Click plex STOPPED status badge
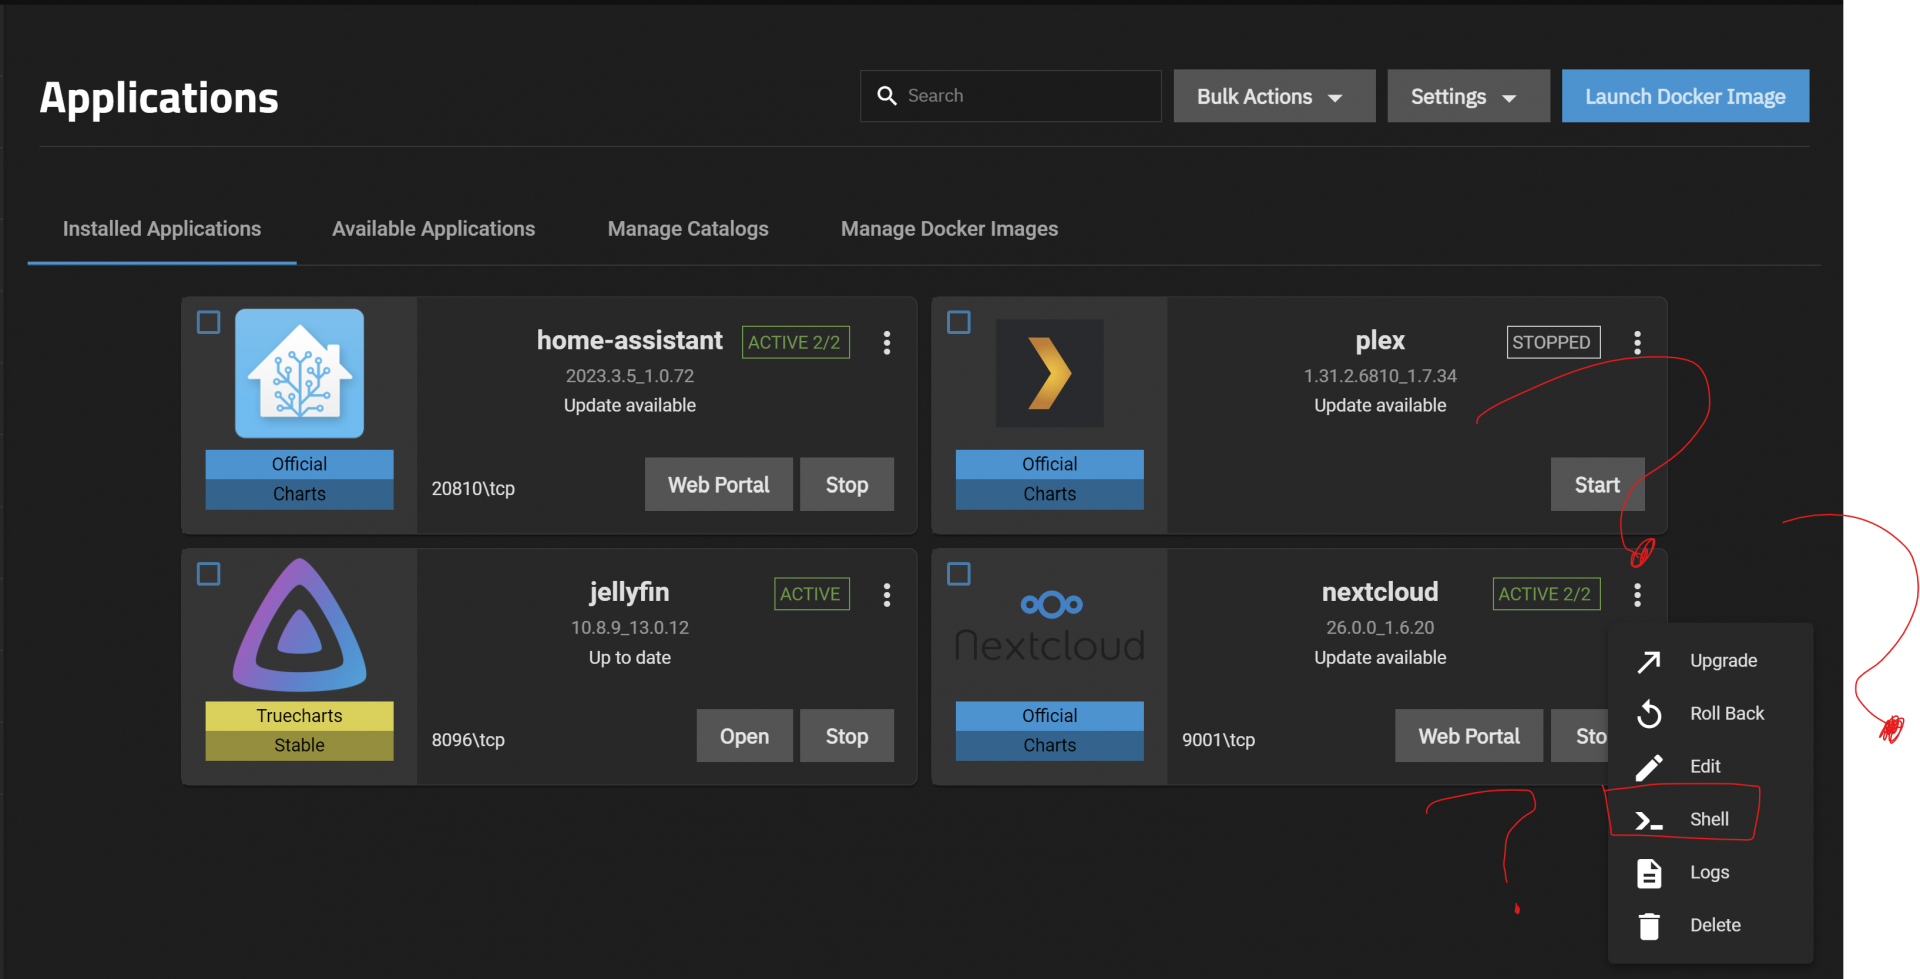Viewport: 1920px width, 979px height. (1553, 343)
